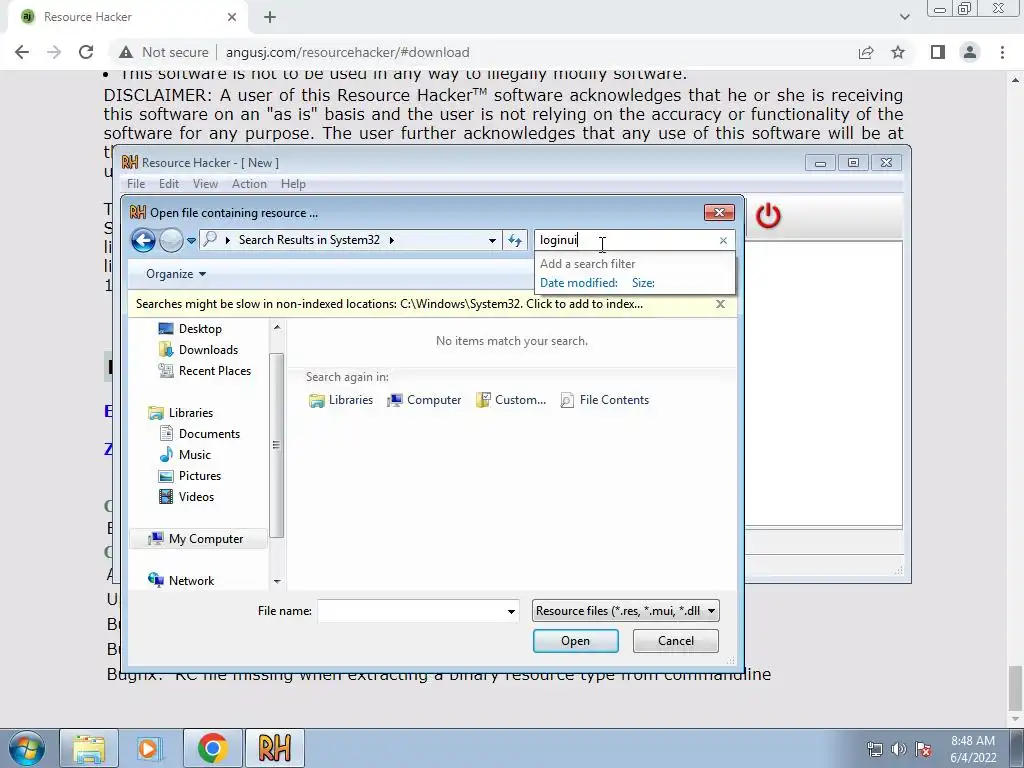The height and width of the screenshot is (768, 1024).
Task: Expand the address bar history dropdown
Action: pos(492,240)
